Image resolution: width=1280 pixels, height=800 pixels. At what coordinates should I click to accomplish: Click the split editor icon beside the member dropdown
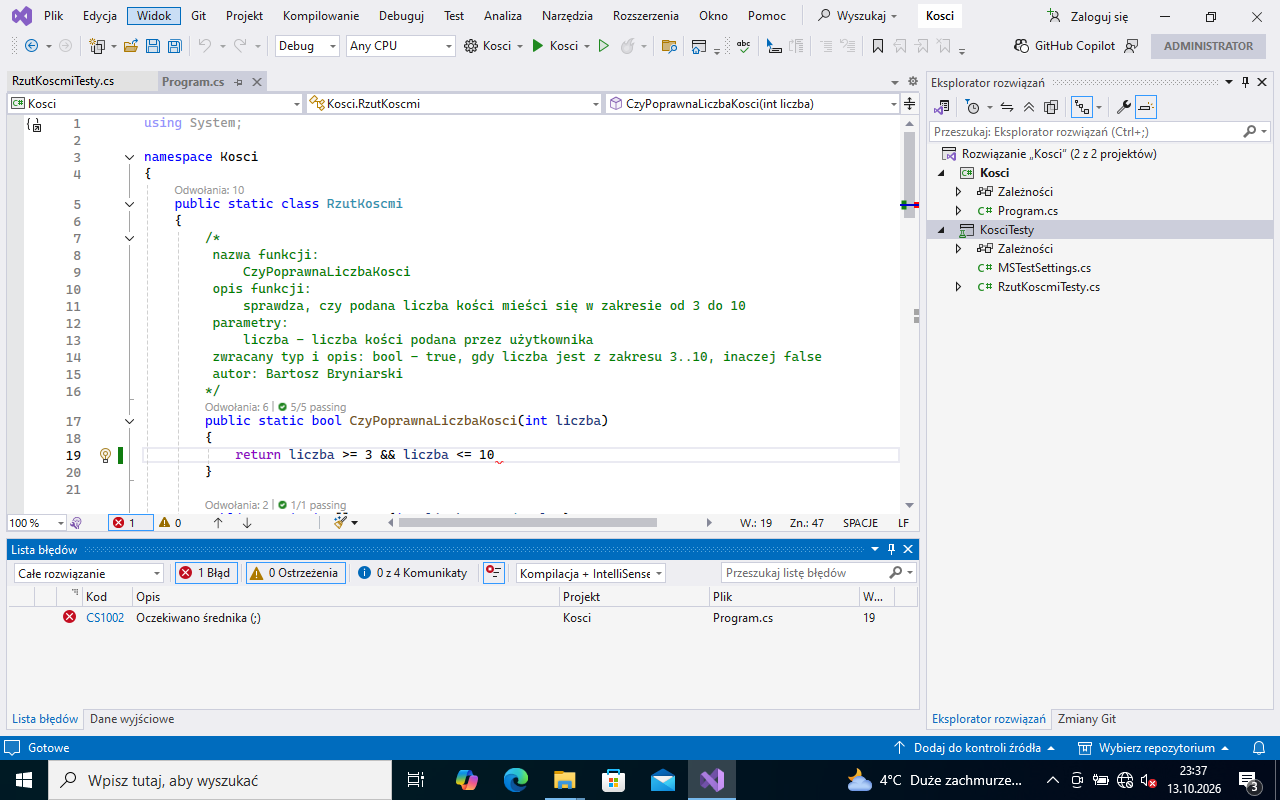(x=909, y=103)
